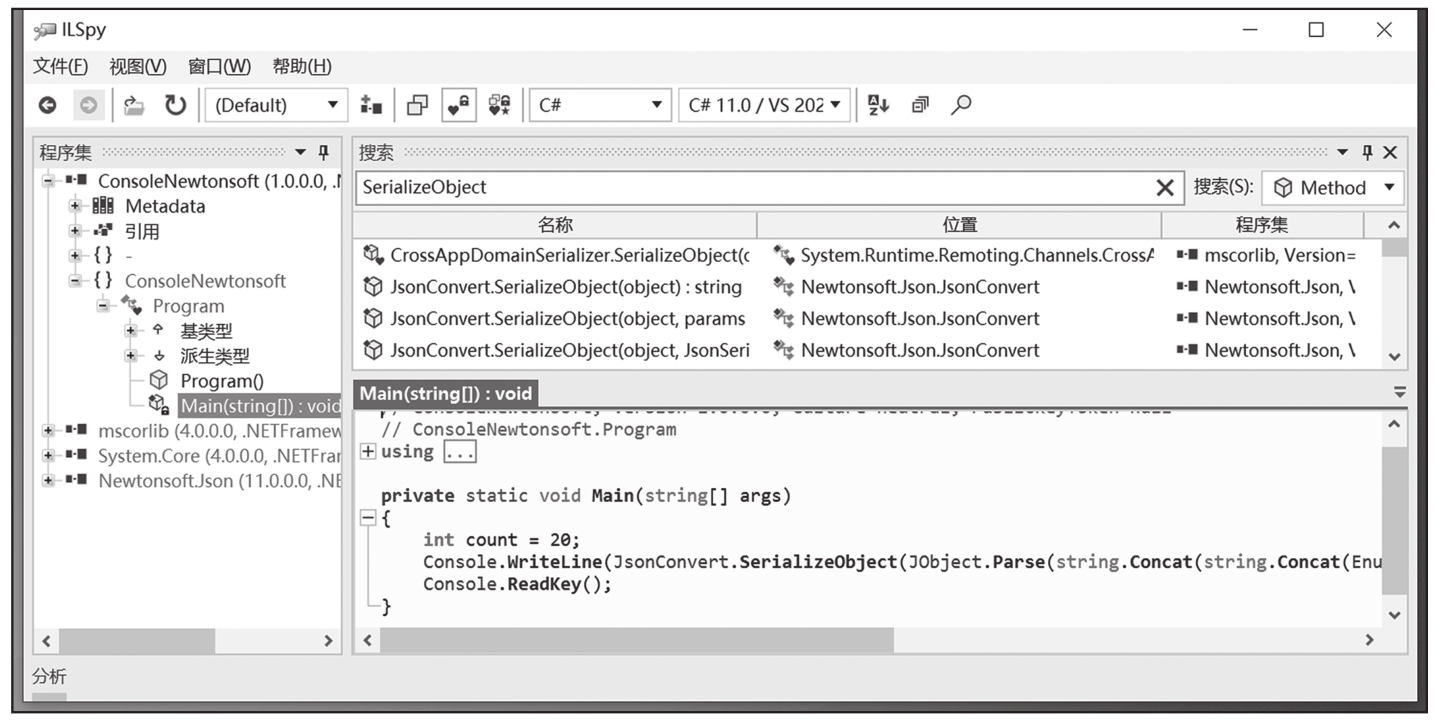
Task: Expand the mscorlib assembly node
Action: click(x=49, y=430)
